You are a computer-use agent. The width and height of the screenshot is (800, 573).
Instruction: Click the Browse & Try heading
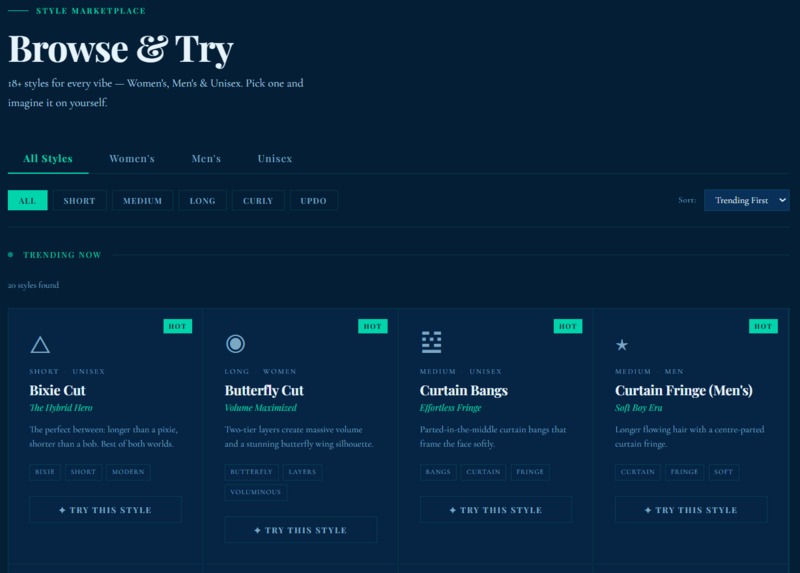click(x=121, y=49)
